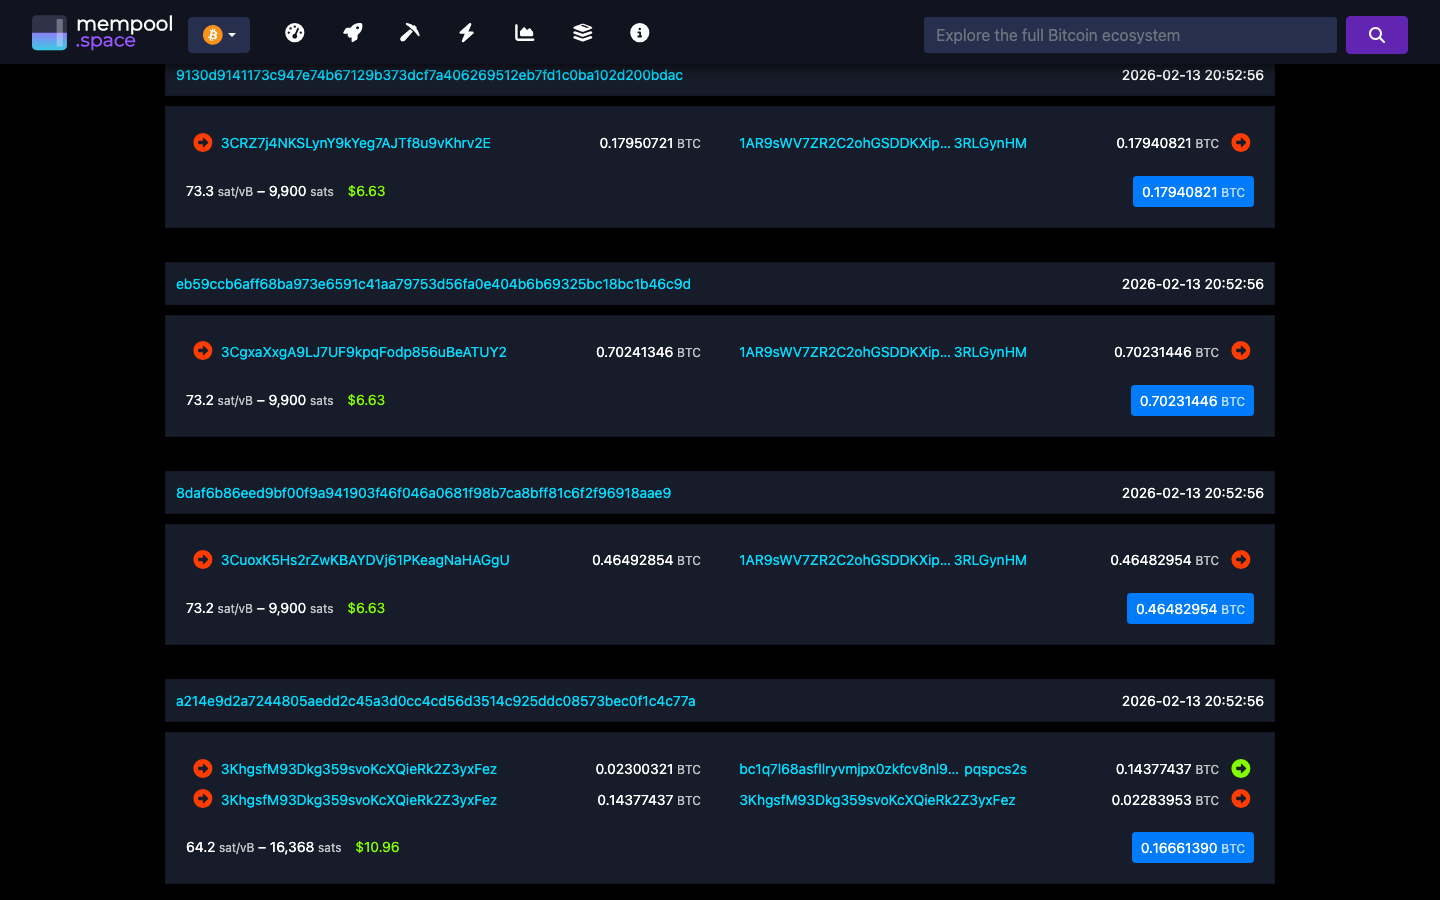The image size is (1440, 900).
Task: Click orange arrow right of 0.70231446 BTC
Action: coord(1241,351)
